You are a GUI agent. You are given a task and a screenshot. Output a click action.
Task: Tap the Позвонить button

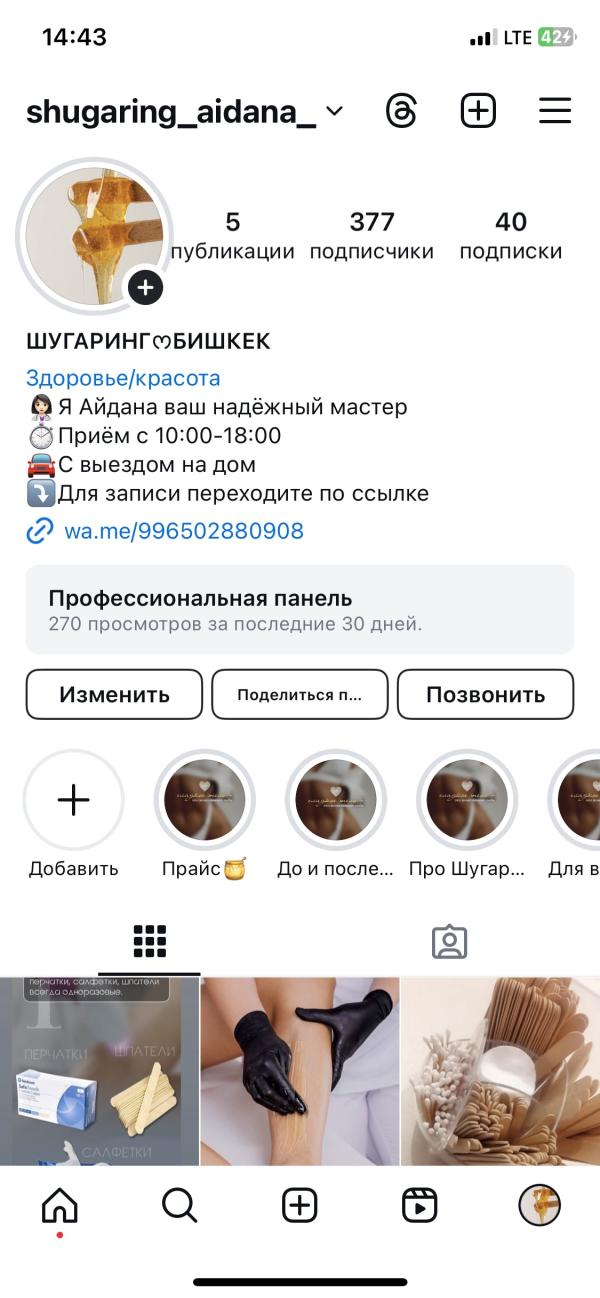pyautogui.click(x=486, y=694)
